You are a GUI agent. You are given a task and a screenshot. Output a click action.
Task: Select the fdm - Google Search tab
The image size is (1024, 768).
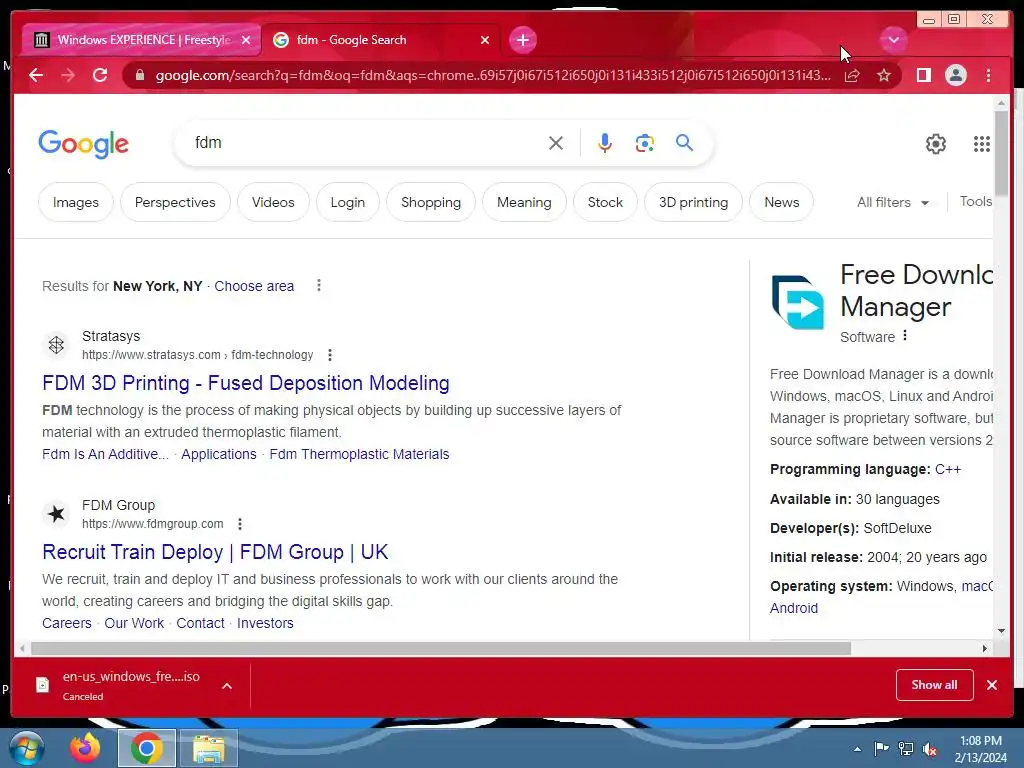[x=381, y=40]
